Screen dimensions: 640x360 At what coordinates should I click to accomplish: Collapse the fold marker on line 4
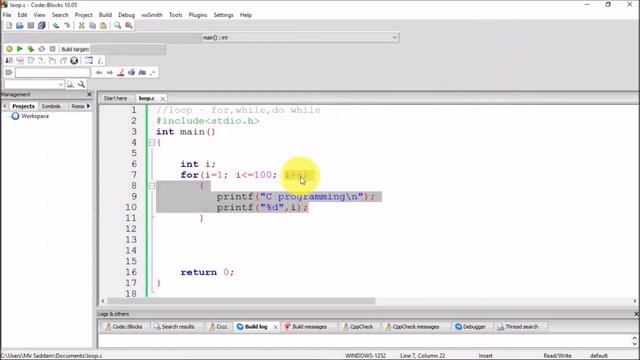pyautogui.click(x=152, y=142)
